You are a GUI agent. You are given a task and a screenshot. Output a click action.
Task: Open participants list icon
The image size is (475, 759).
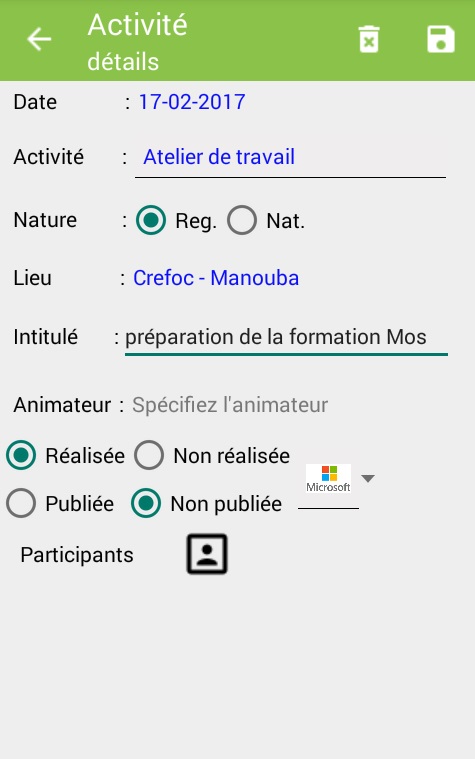(x=207, y=554)
